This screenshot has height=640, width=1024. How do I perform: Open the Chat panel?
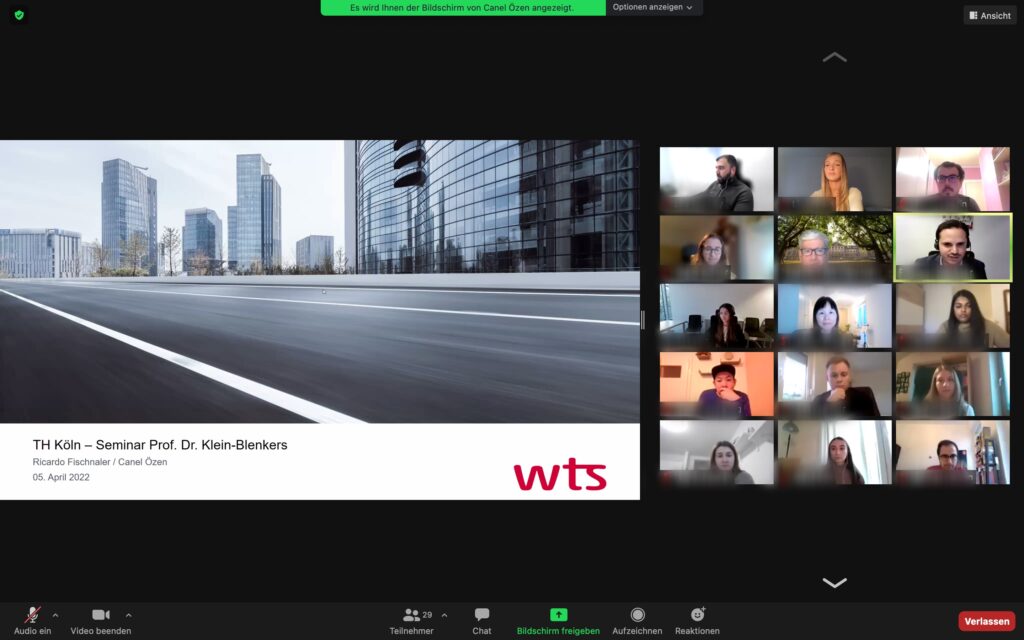pyautogui.click(x=482, y=620)
